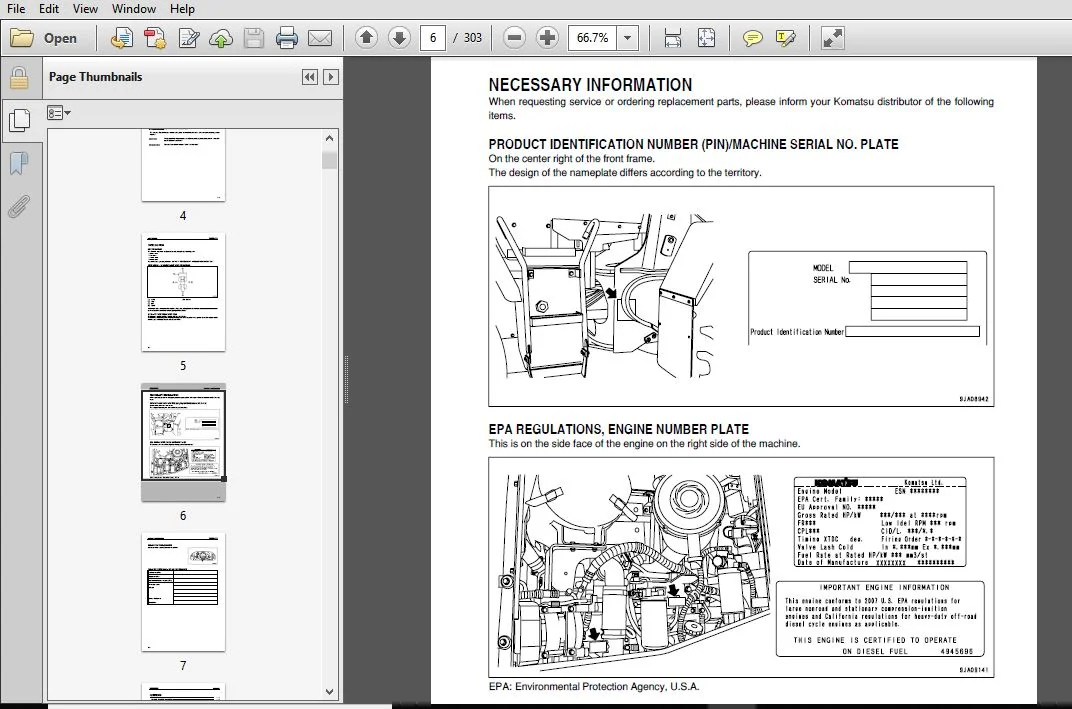Viewport: 1072px width, 709px height.
Task: Click the save floppy disk icon
Action: coord(254,38)
